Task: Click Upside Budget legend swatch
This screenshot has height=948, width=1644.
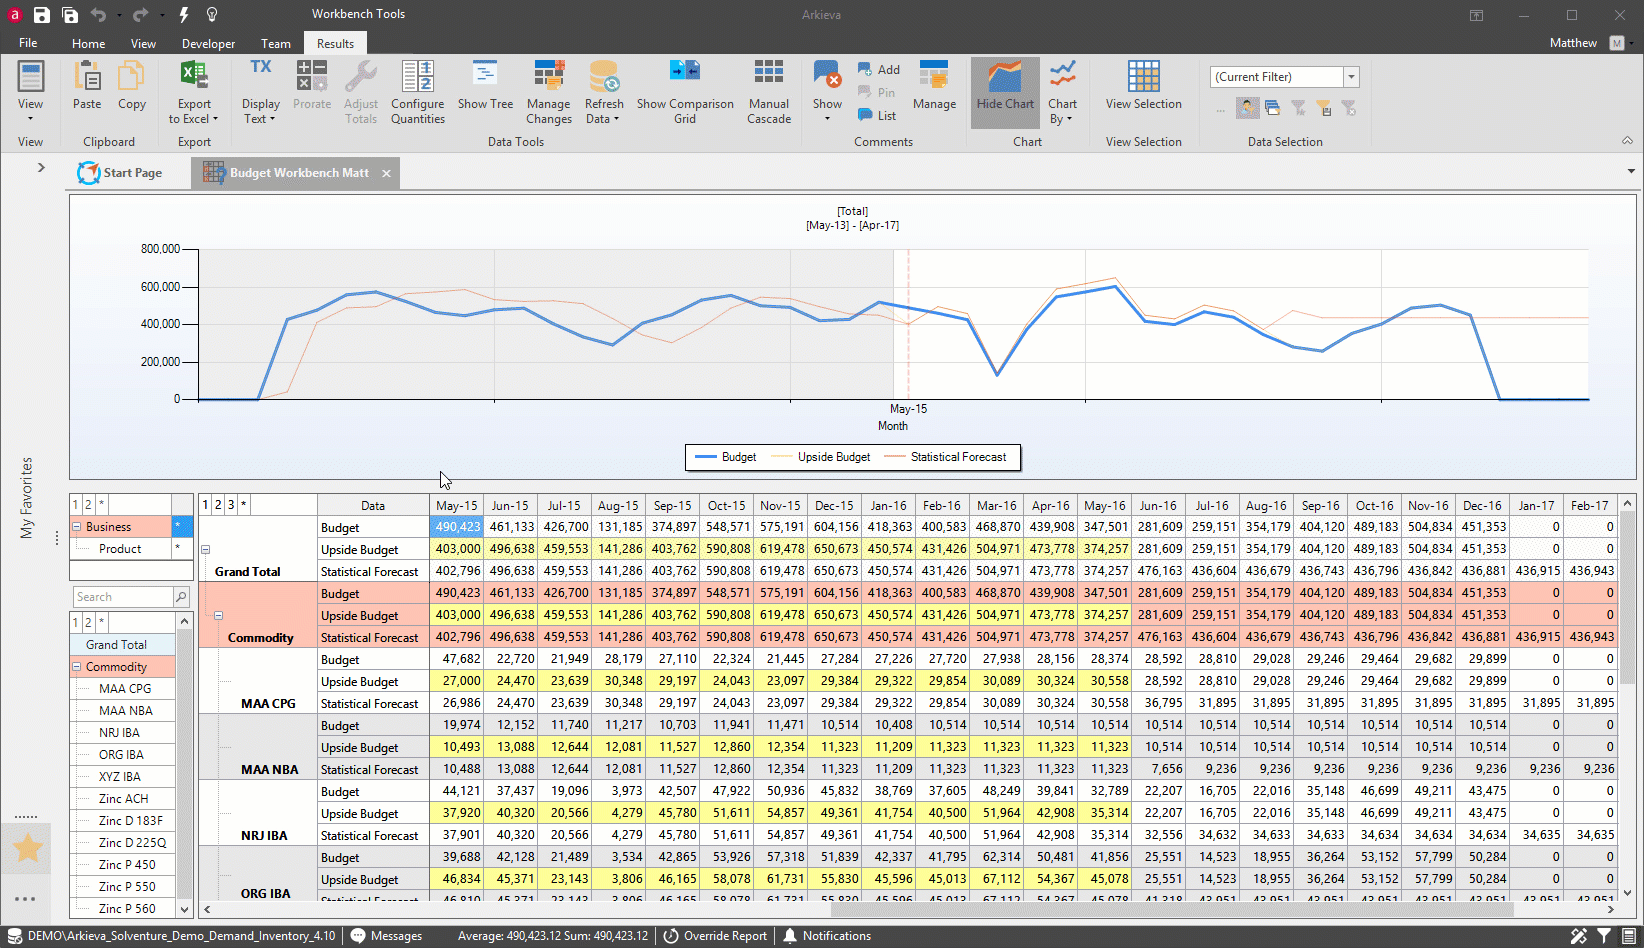Action: pyautogui.click(x=782, y=457)
